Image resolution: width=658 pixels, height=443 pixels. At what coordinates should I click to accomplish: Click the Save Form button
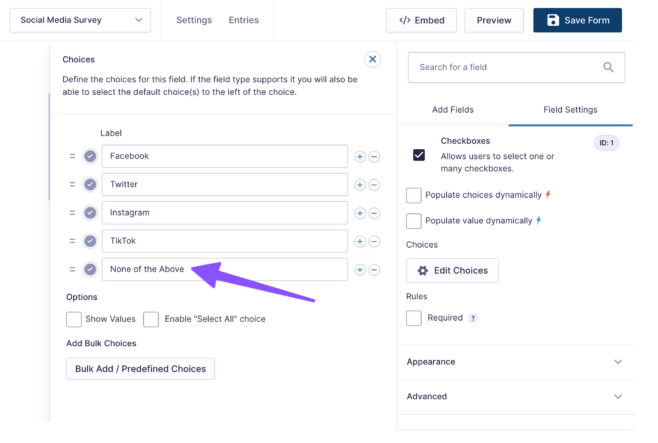(x=577, y=20)
